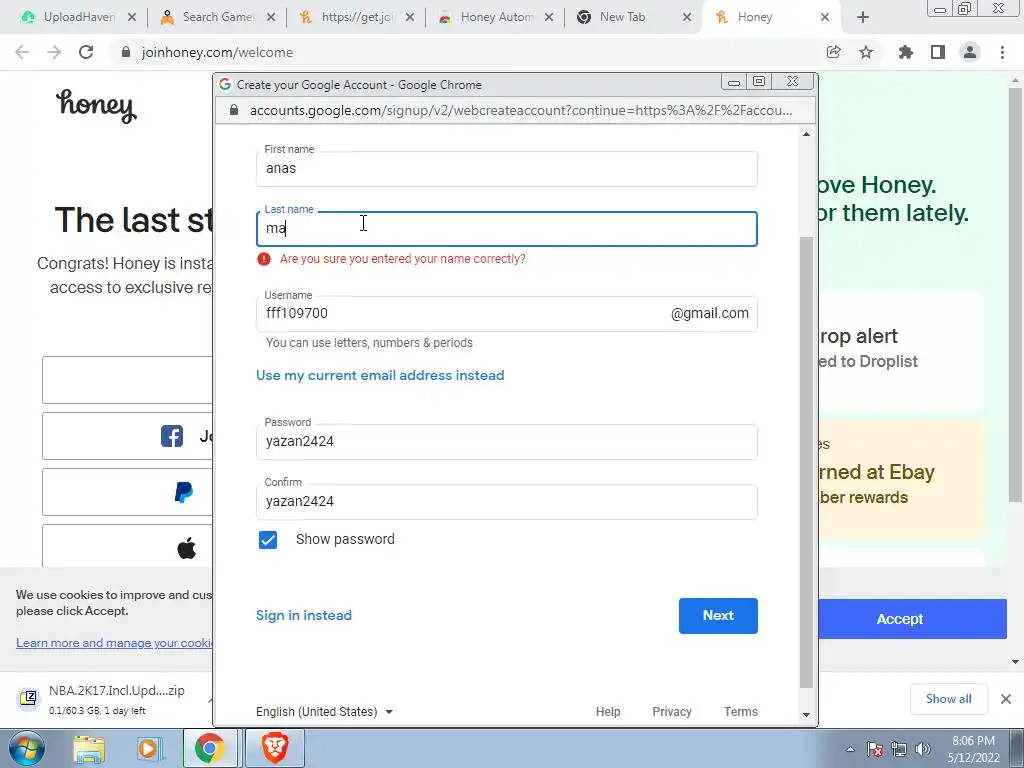Click the network icon in the system tray
The height and width of the screenshot is (768, 1024).
899,749
